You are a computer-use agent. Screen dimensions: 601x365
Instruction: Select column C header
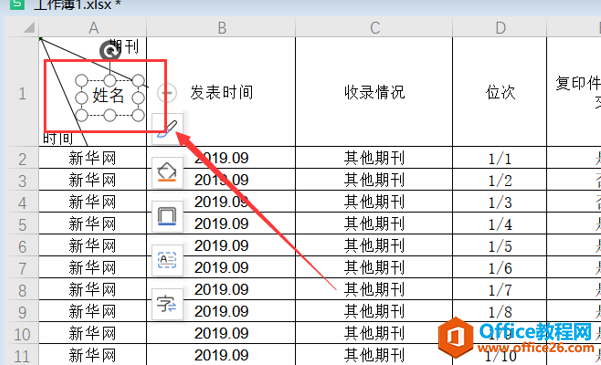[374, 28]
